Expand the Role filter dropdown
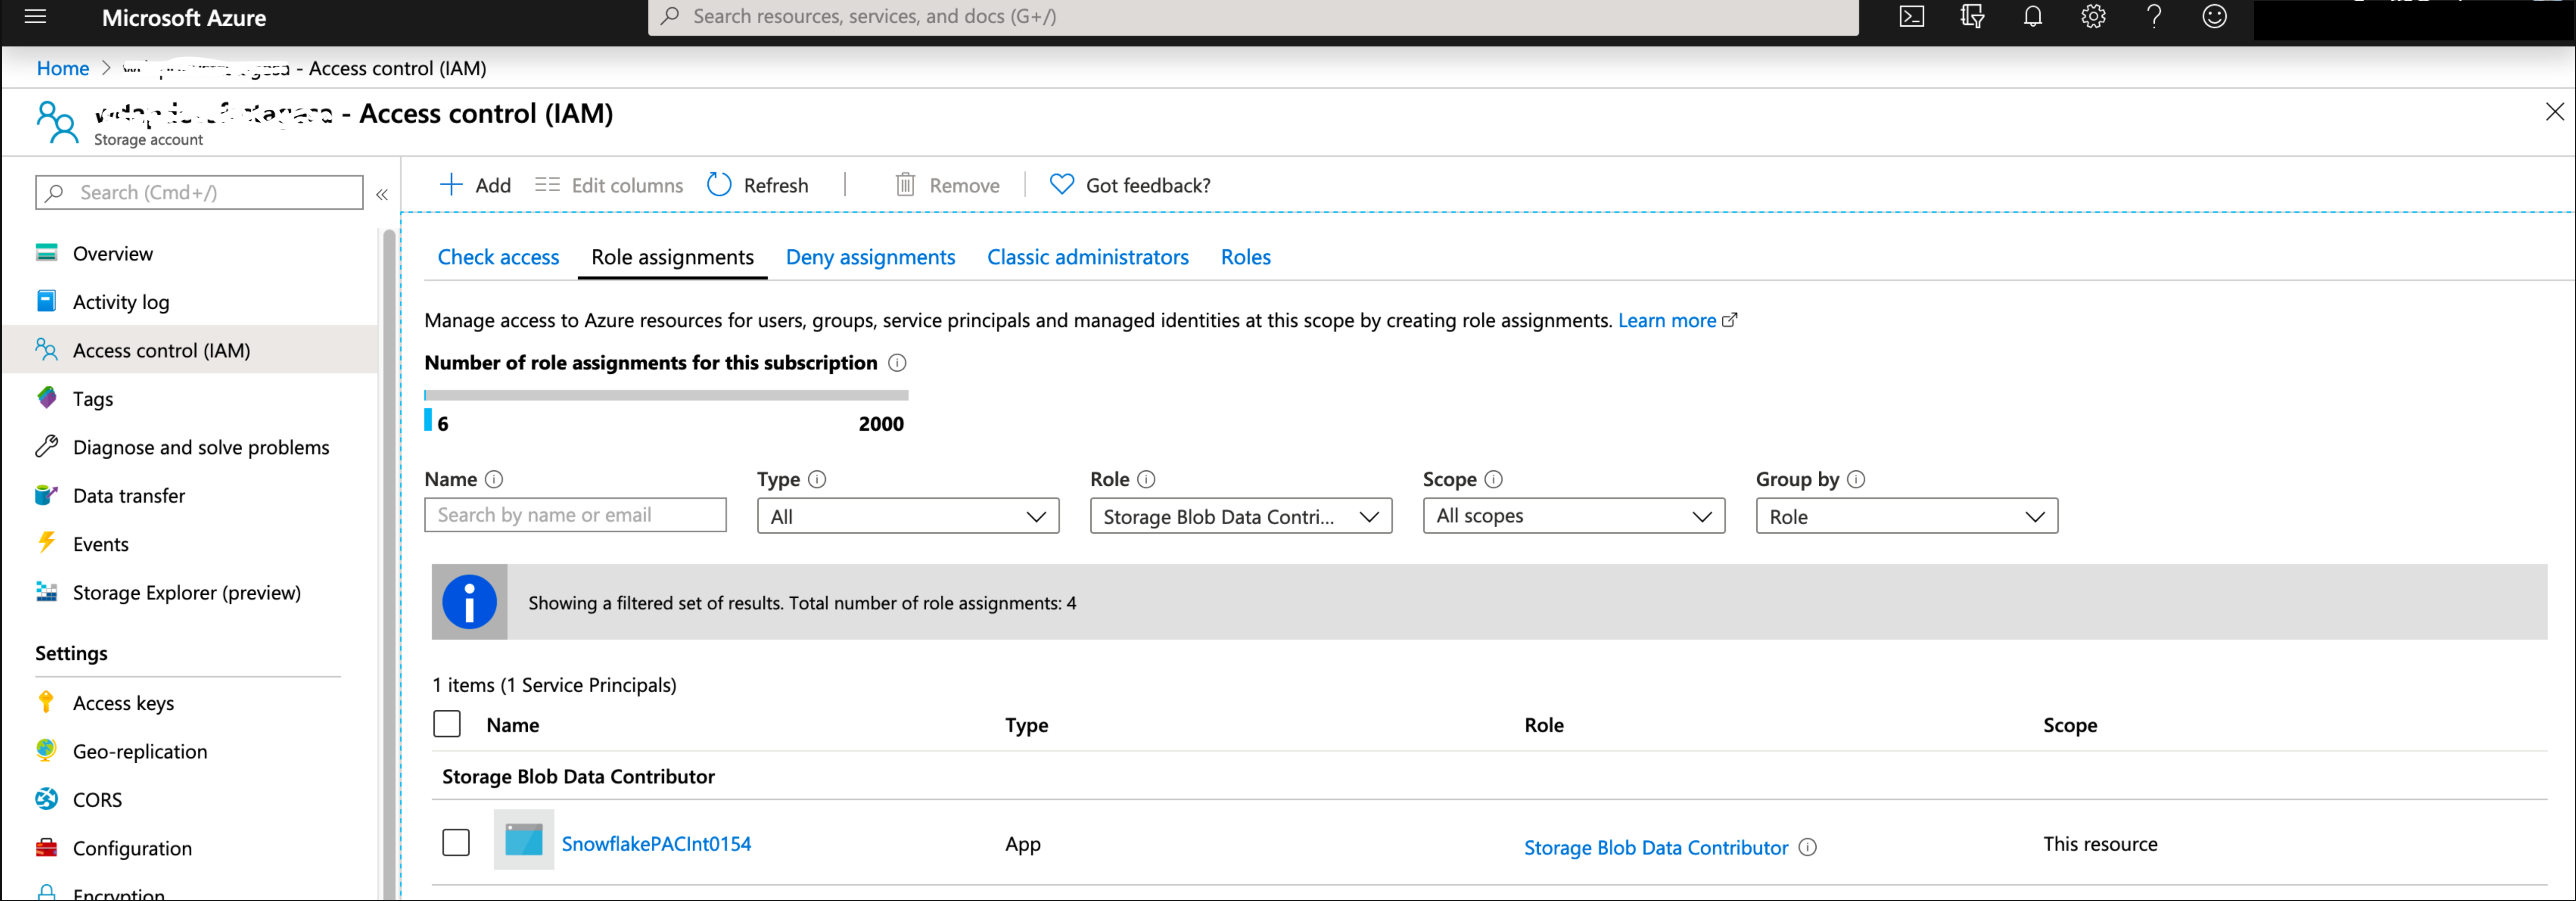2576x901 pixels. tap(1240, 516)
